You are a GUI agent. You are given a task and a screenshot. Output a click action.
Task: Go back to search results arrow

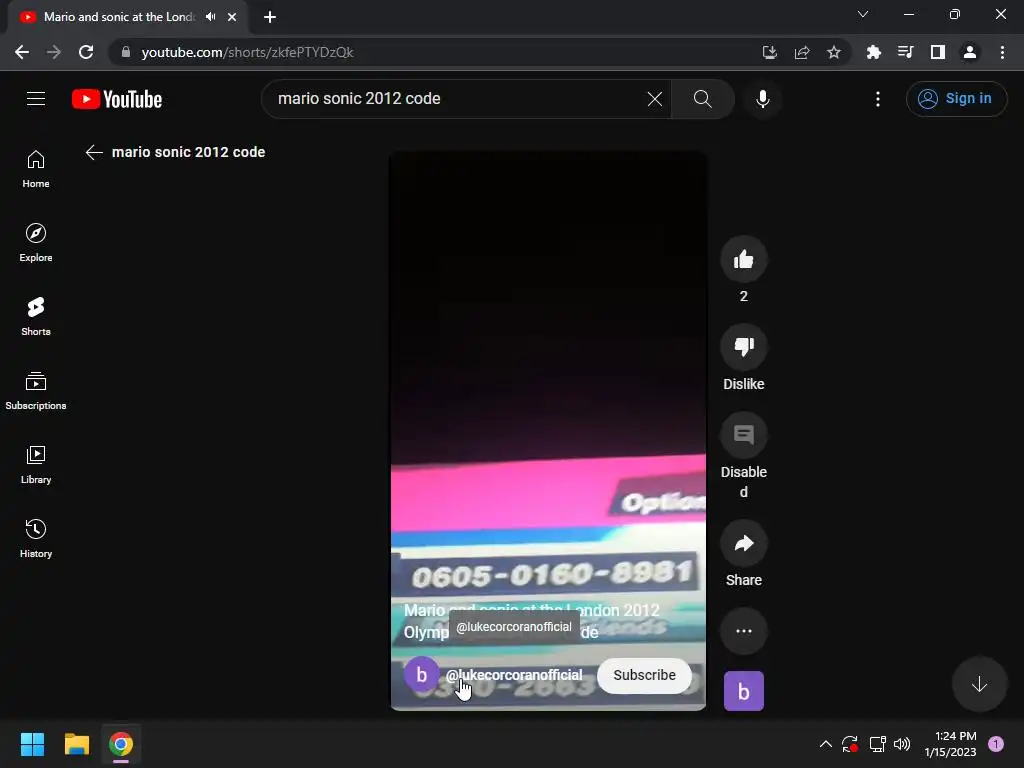click(94, 152)
